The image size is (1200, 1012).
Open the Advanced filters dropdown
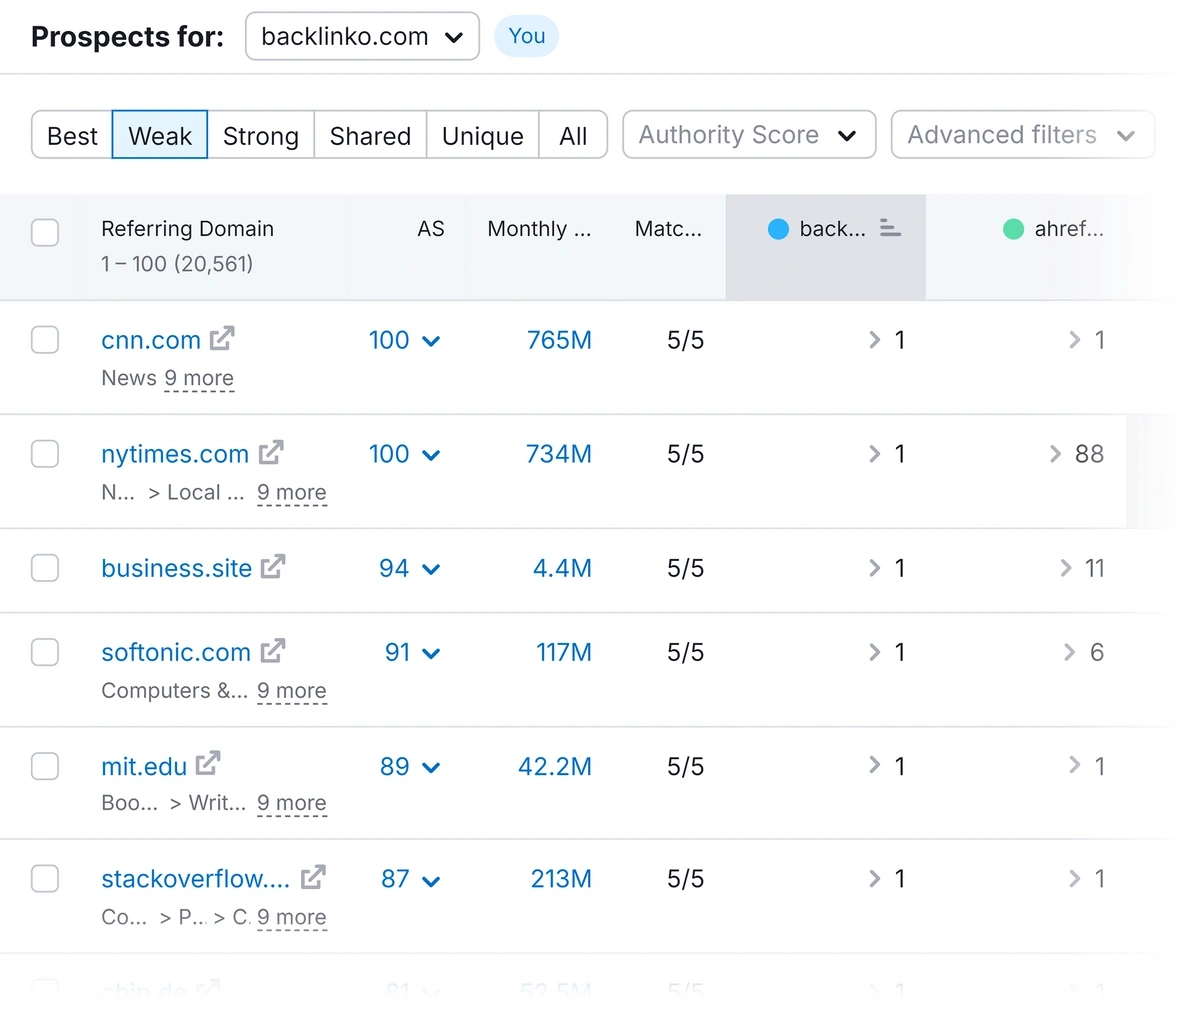point(1022,135)
